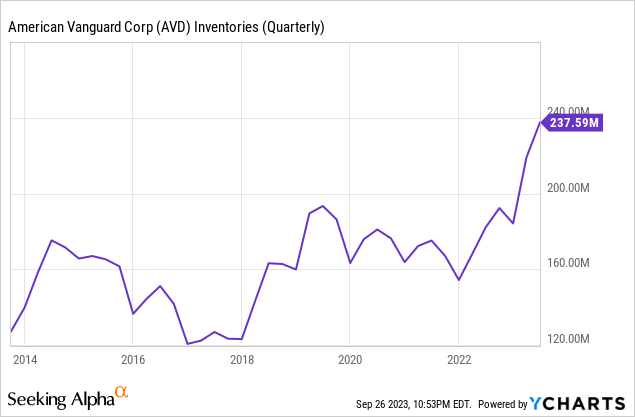Select the 2018 x-axis label

pyautogui.click(x=241, y=358)
